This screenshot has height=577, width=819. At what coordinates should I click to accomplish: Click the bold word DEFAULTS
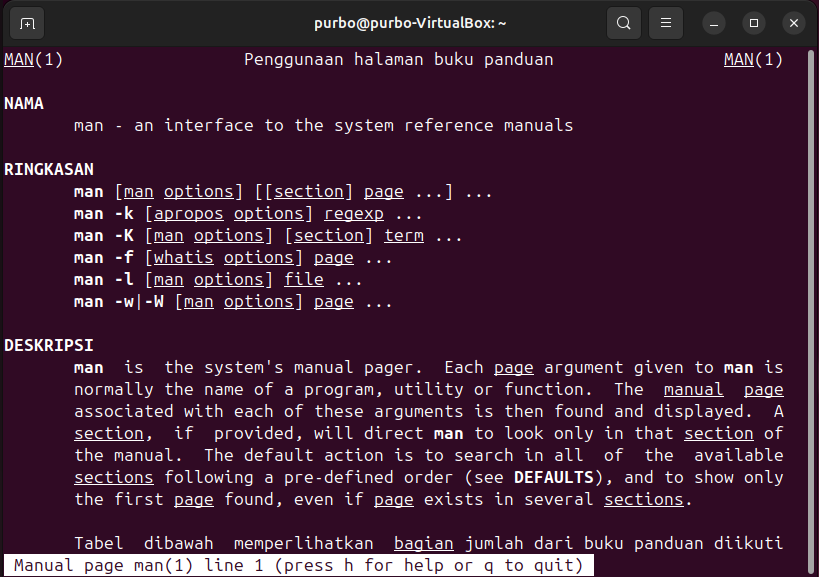click(x=554, y=477)
